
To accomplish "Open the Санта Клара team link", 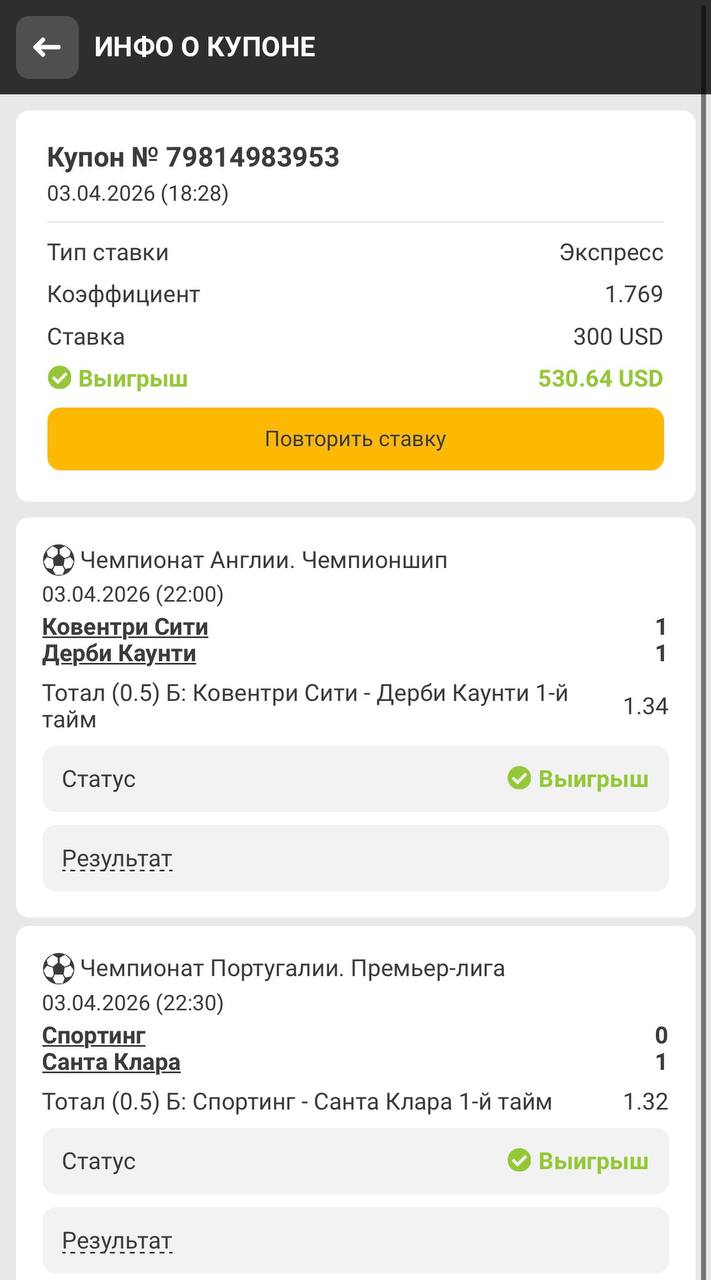I will tap(111, 1062).
